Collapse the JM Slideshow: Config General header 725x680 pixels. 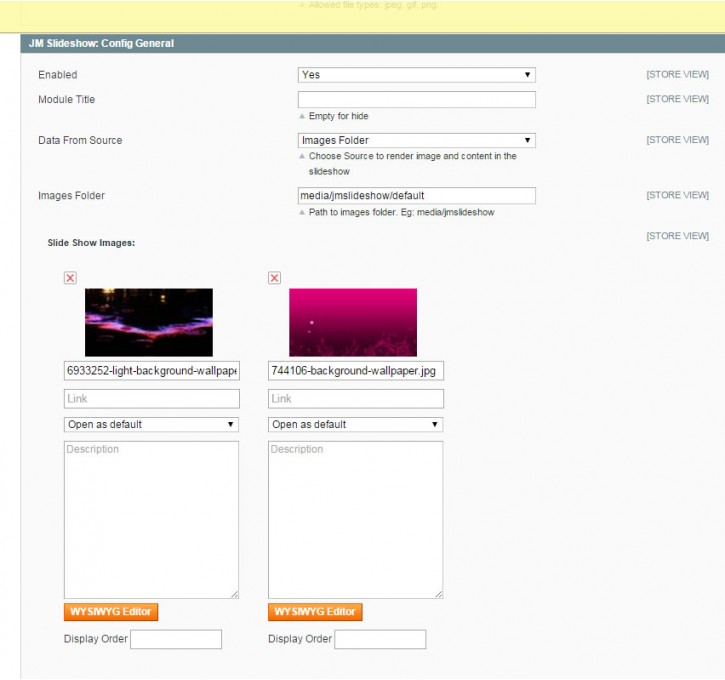coord(372,43)
